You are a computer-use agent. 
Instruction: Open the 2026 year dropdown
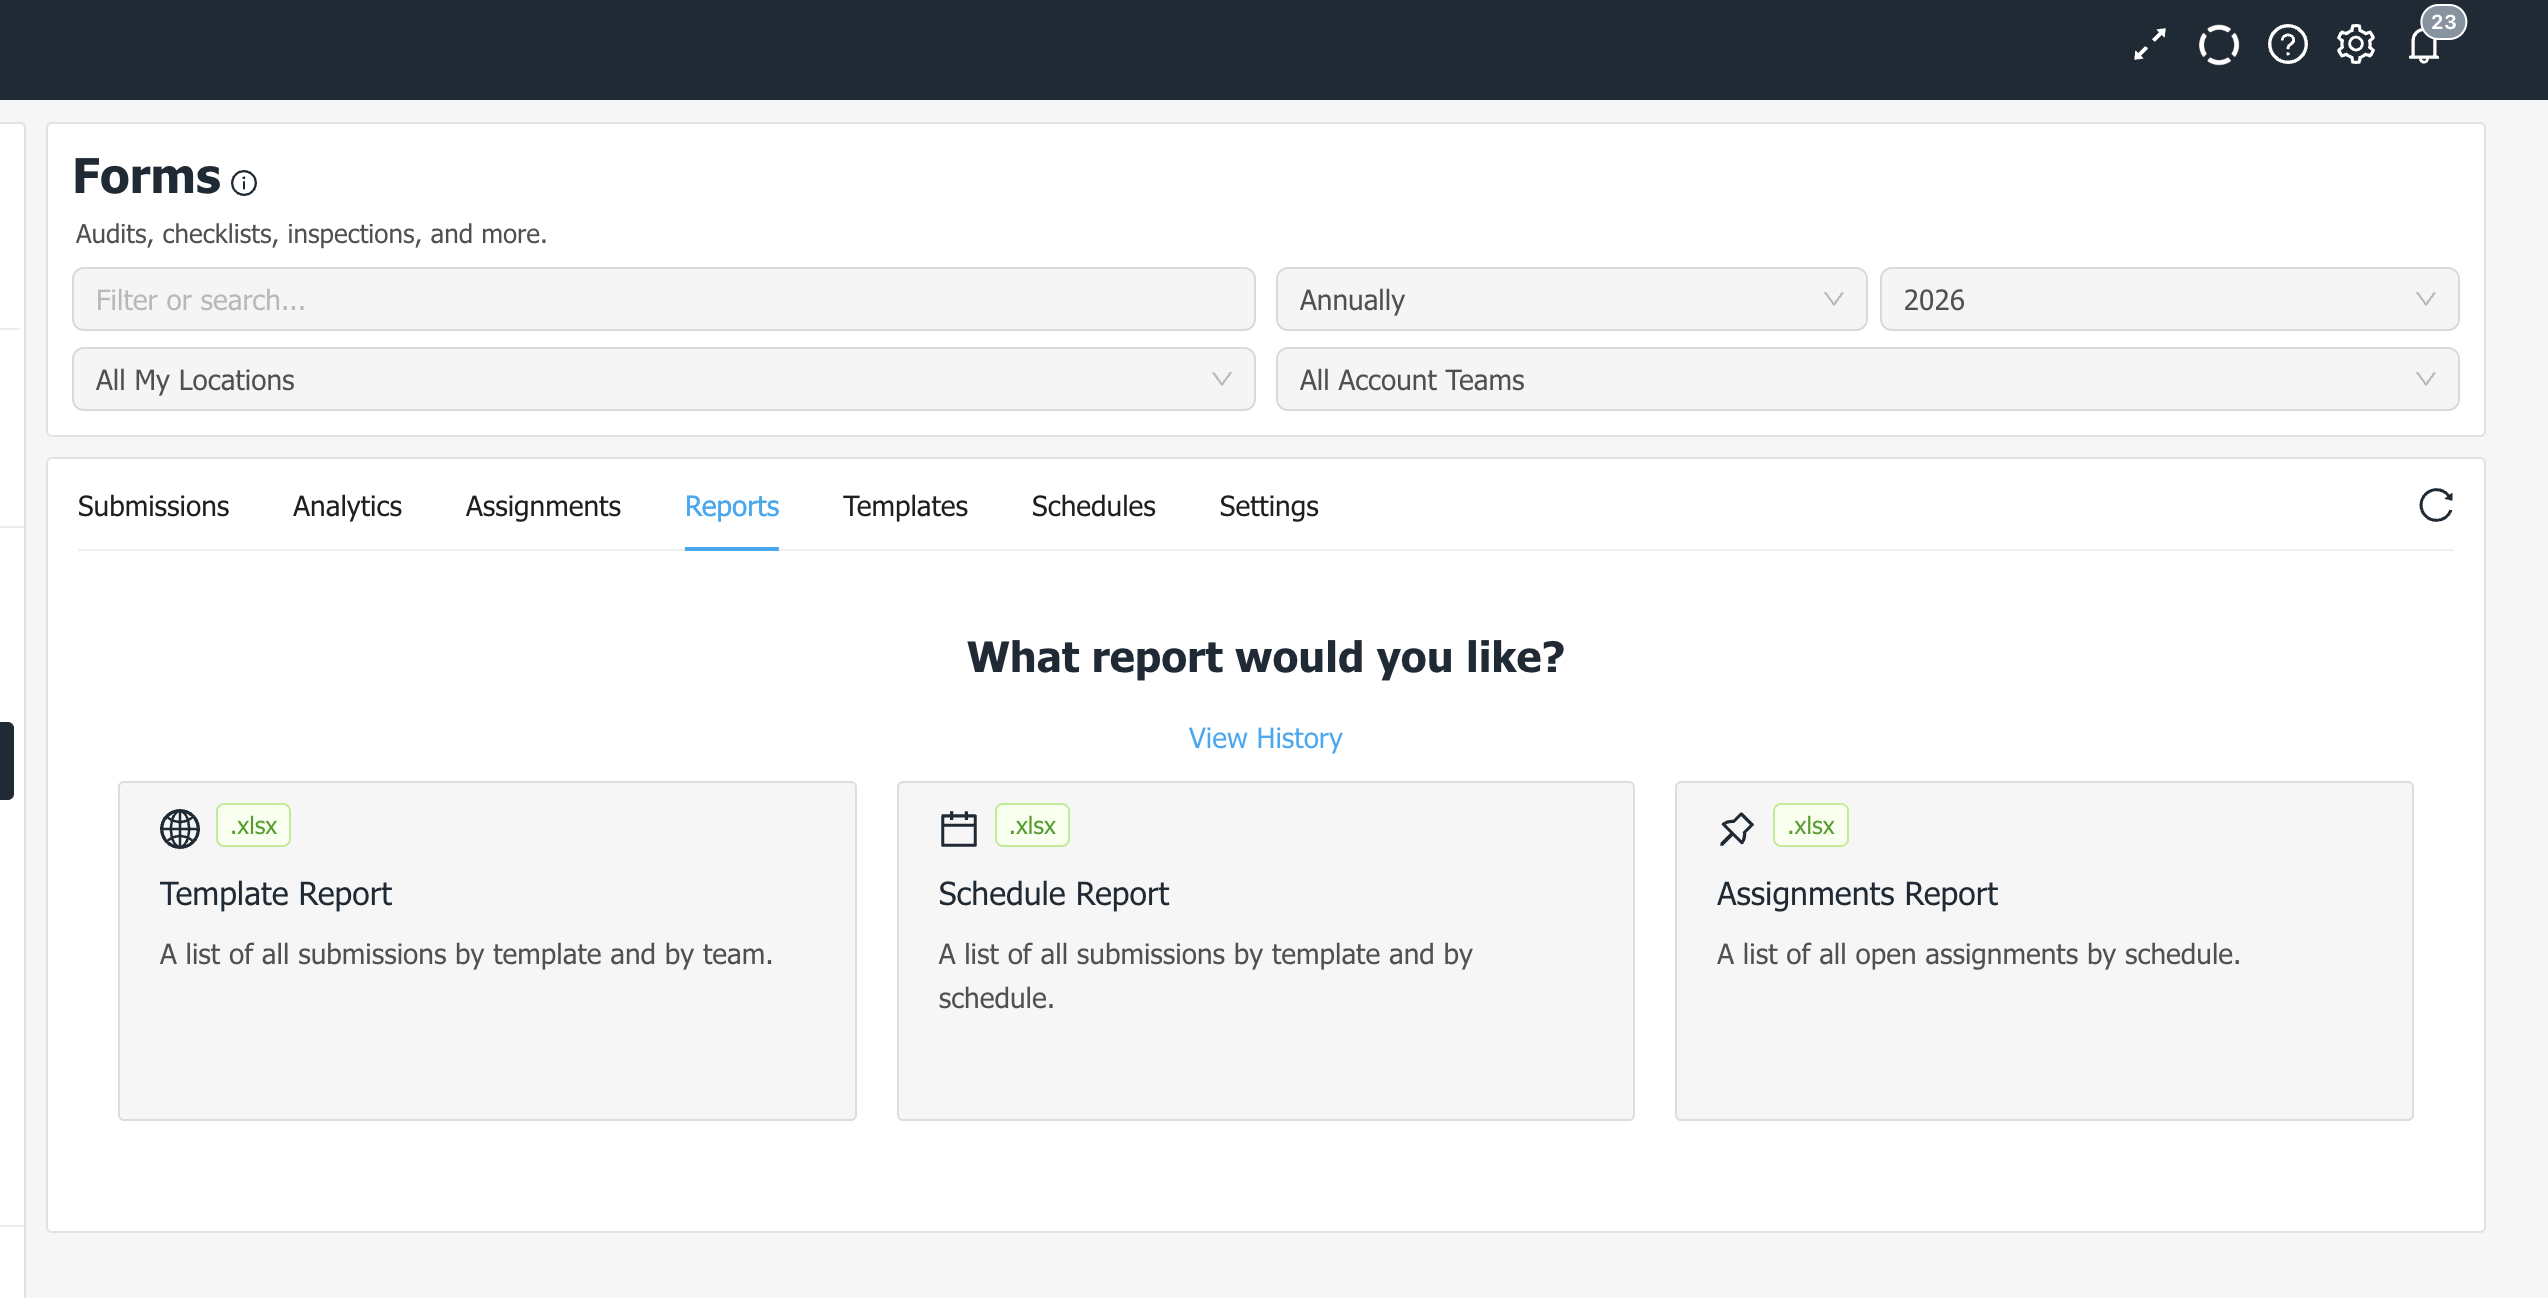(x=2168, y=299)
